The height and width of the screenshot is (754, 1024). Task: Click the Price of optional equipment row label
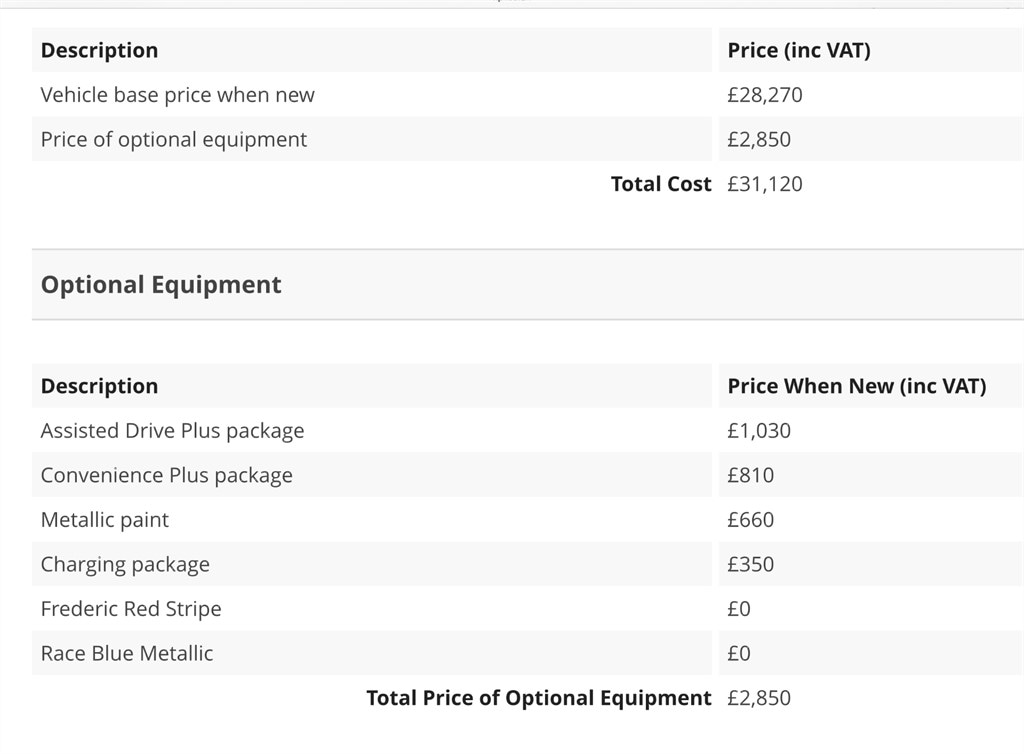(174, 140)
